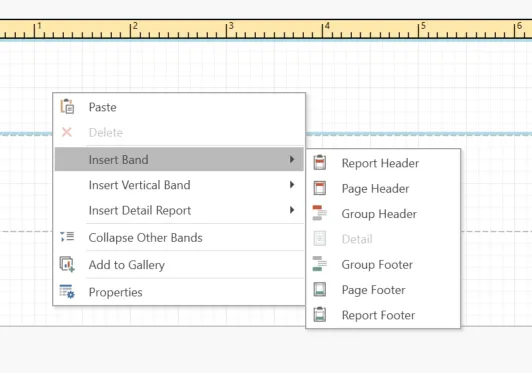The width and height of the screenshot is (532, 373).
Task: Click the Group Footer band icon
Action: (x=320, y=264)
